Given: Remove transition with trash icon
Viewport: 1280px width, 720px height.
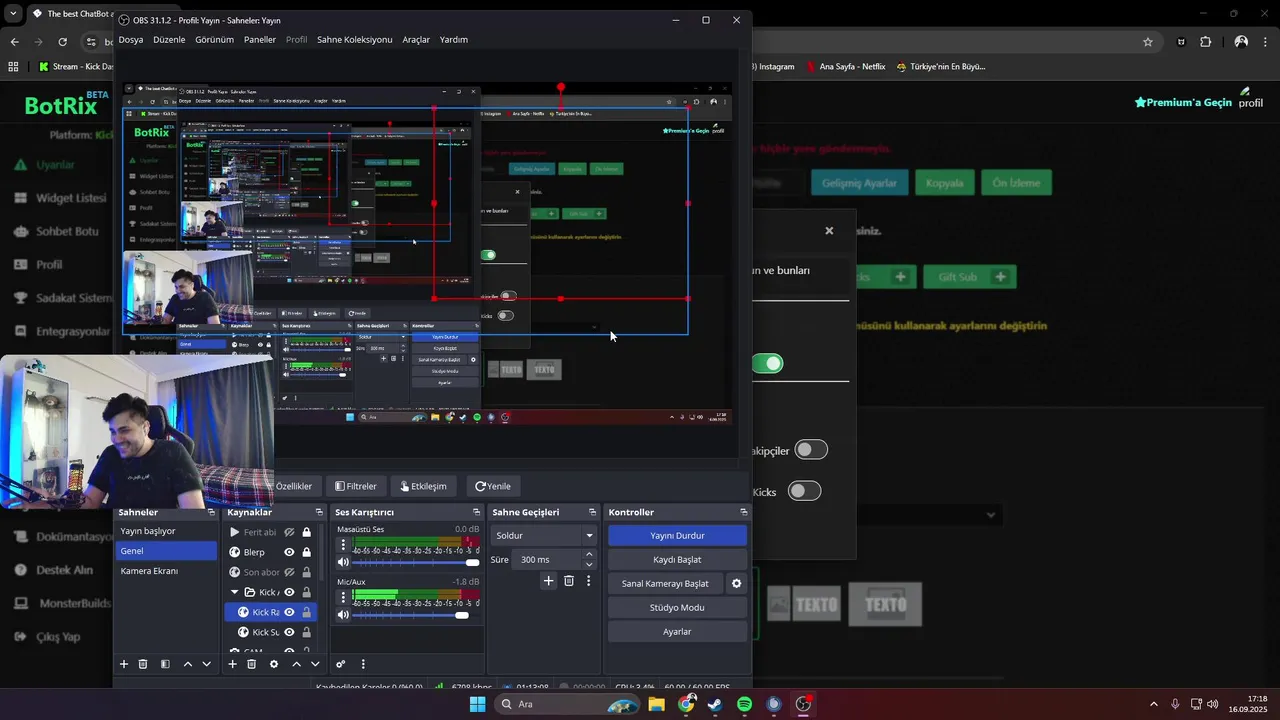Looking at the screenshot, I should (569, 581).
